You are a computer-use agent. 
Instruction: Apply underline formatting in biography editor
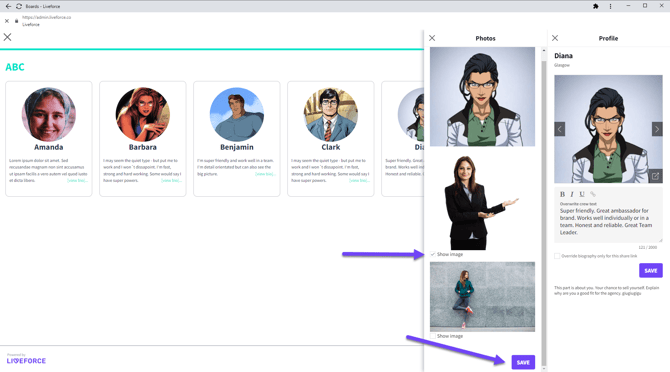(x=582, y=194)
